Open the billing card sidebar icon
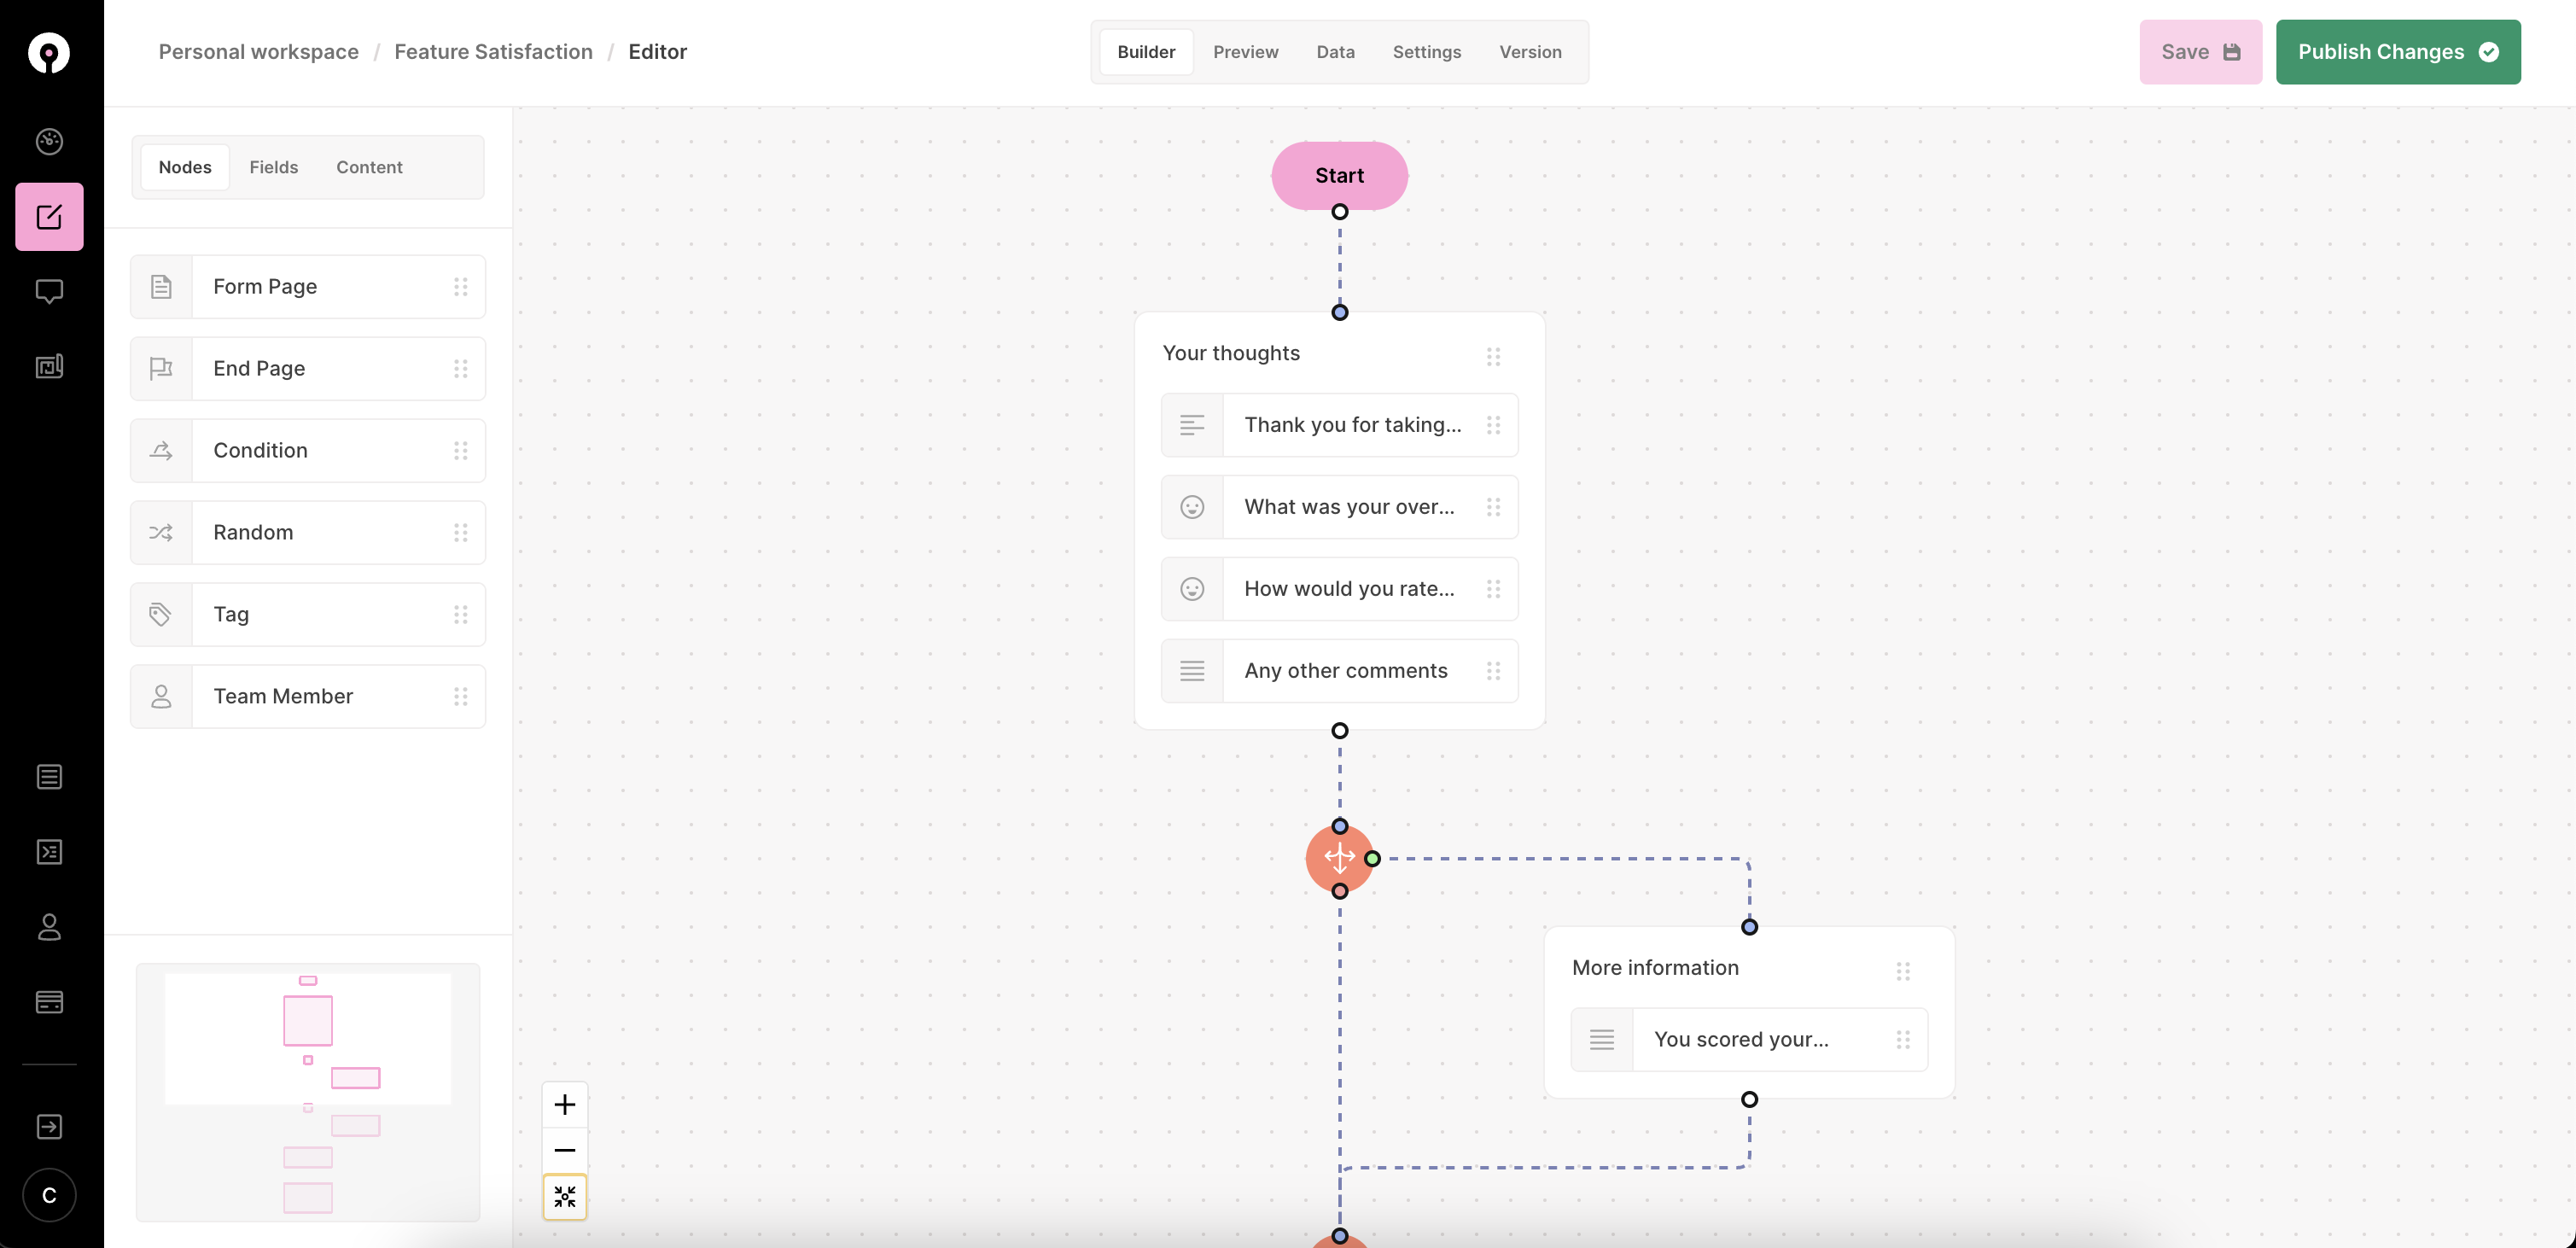Image resolution: width=2576 pixels, height=1248 pixels. 49,1002
